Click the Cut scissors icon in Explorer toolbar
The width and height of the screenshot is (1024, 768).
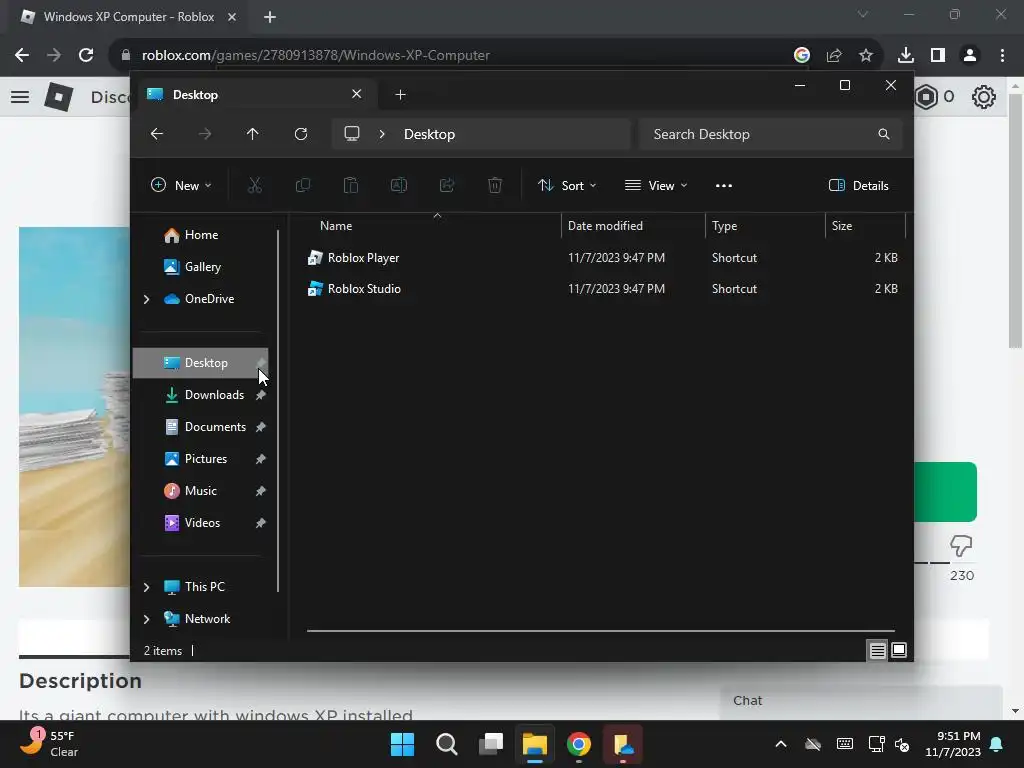click(255, 185)
